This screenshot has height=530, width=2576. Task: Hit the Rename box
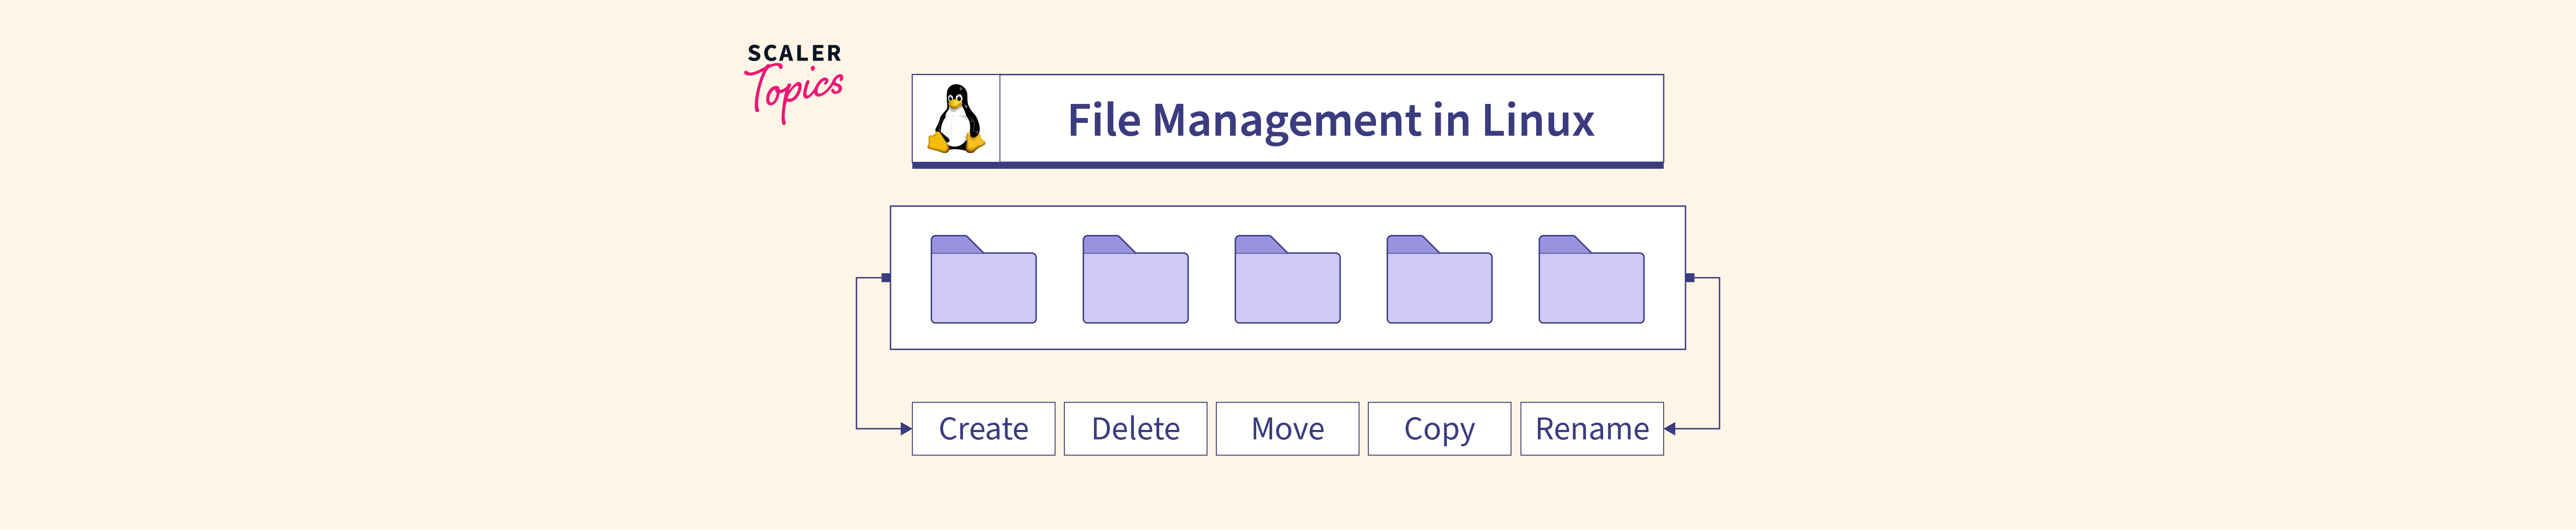[x=1591, y=429]
